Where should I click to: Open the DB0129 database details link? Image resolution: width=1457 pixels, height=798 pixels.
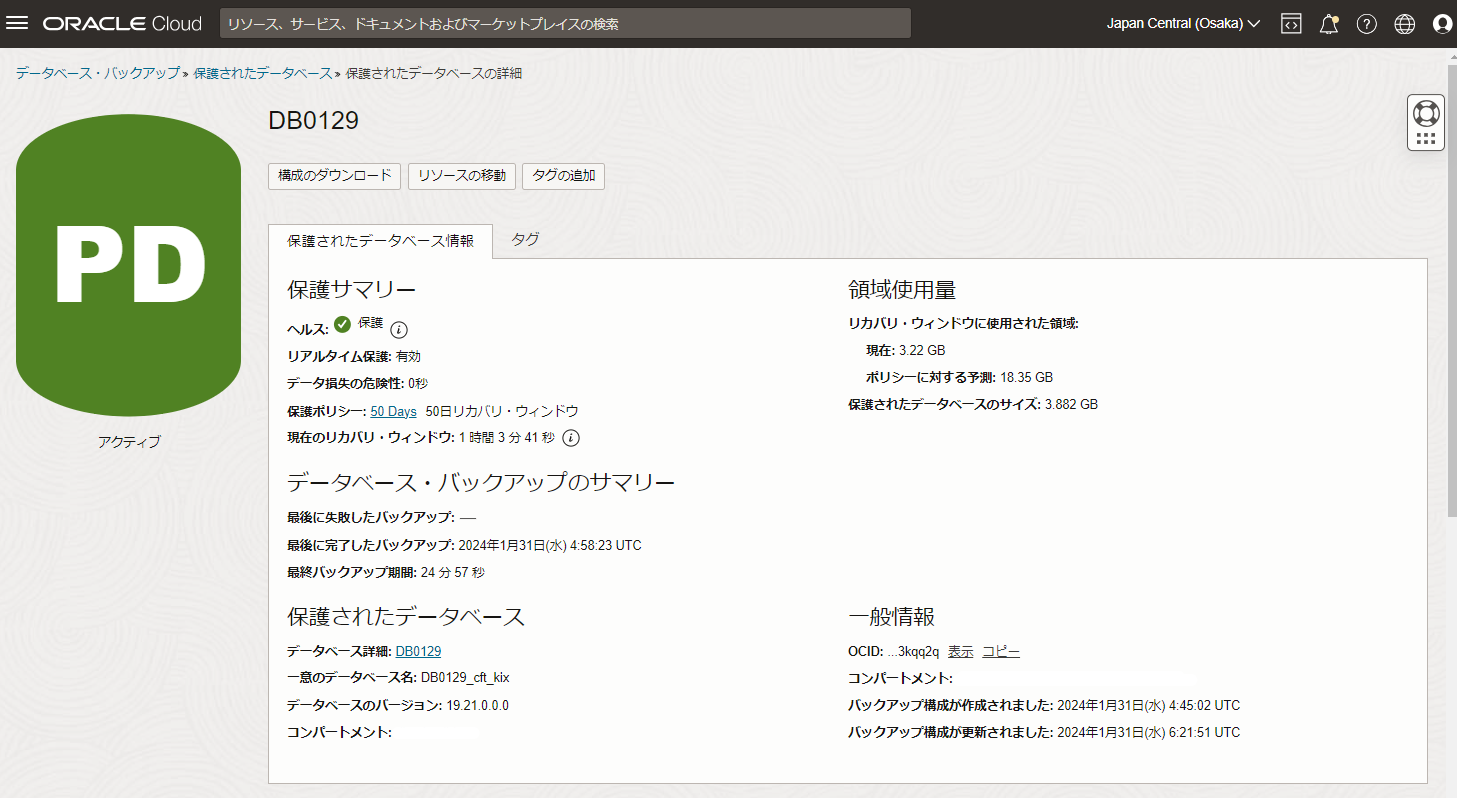(418, 651)
